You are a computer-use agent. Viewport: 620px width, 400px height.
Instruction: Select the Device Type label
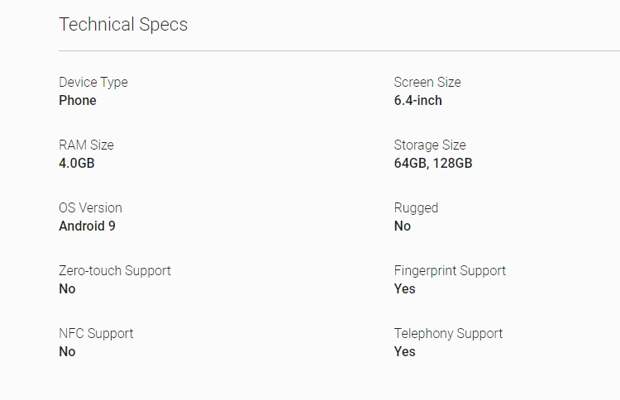pyautogui.click(x=93, y=82)
